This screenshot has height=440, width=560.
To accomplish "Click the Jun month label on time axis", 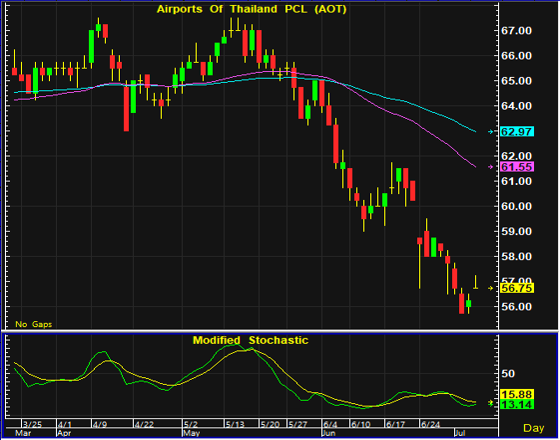I will pos(329,433).
